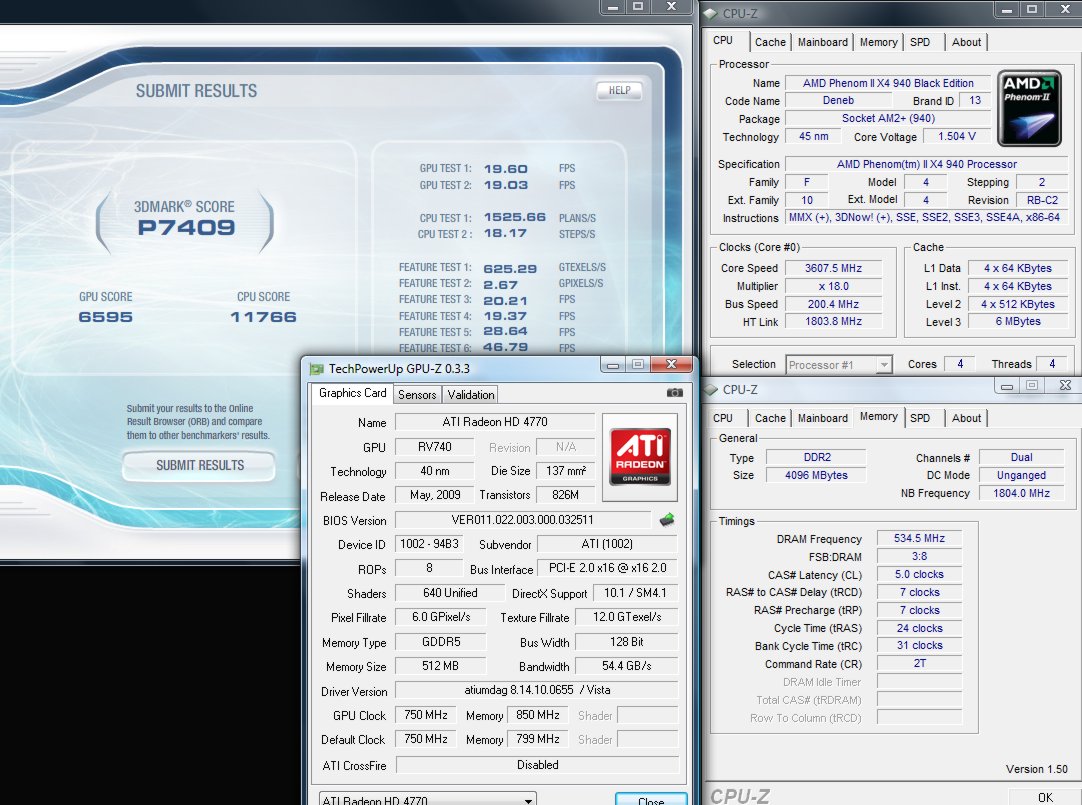The width and height of the screenshot is (1082, 805).
Task: Click the DRAM Frequency 534.5 MHz value
Action: [919, 538]
